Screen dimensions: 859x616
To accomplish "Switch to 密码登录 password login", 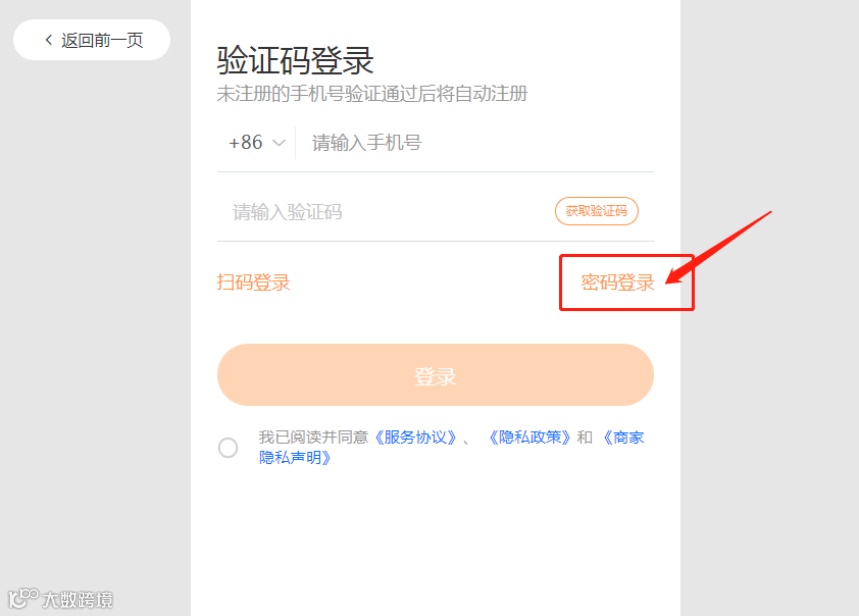I will pos(617,282).
